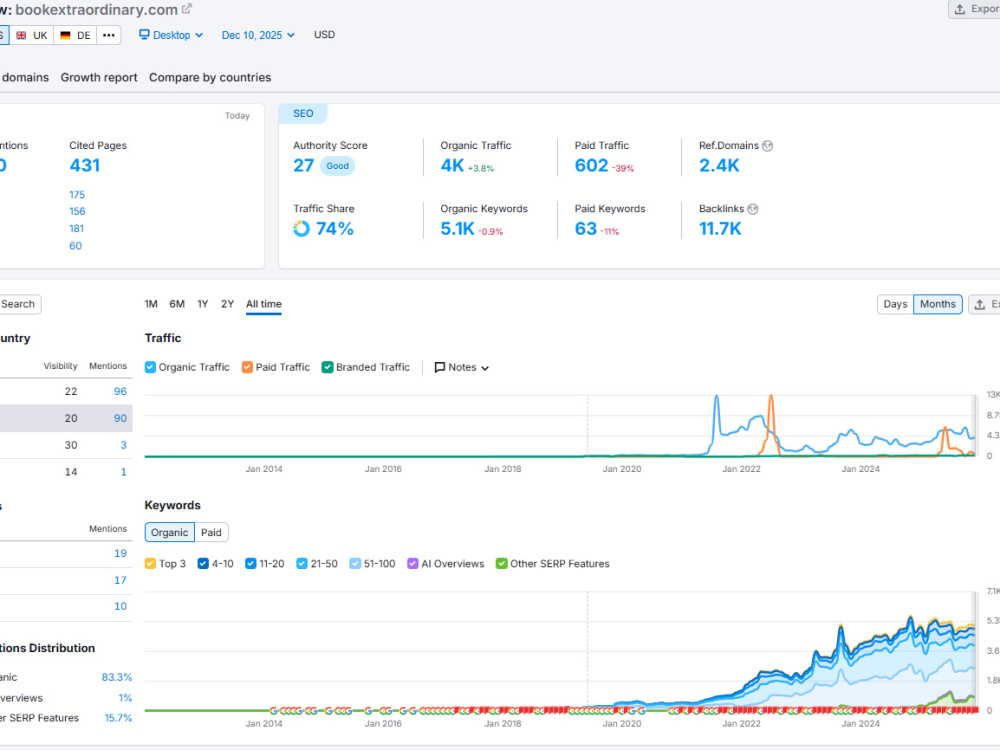This screenshot has height=750, width=1000.
Task: Open Authority Score value 27
Action: point(304,166)
